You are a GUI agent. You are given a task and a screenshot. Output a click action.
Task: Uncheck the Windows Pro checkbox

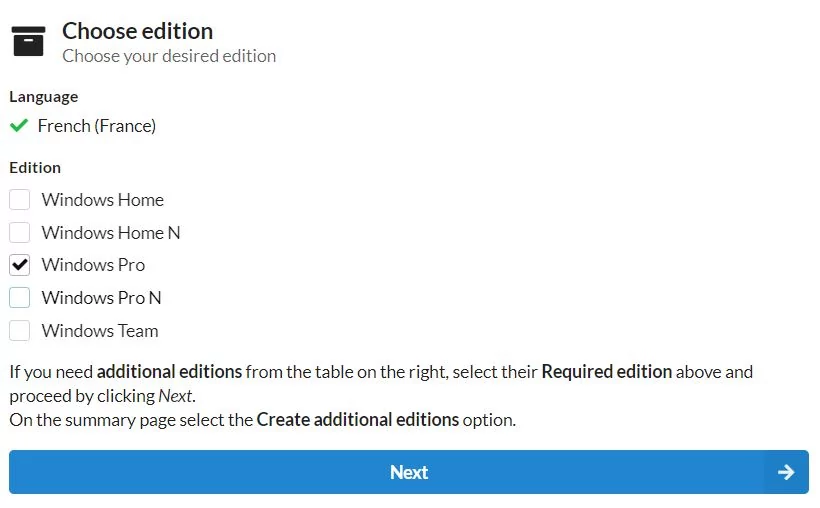(19, 265)
